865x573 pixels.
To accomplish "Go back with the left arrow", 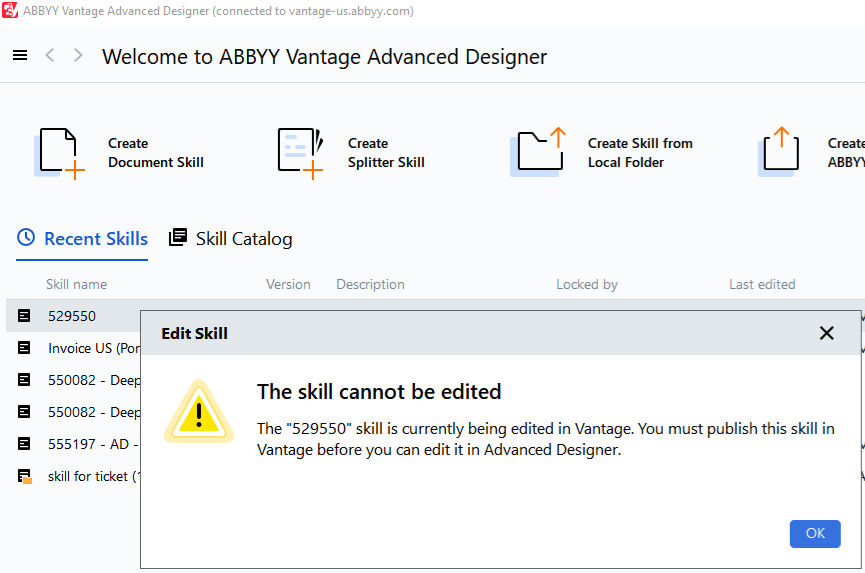I will coord(50,55).
